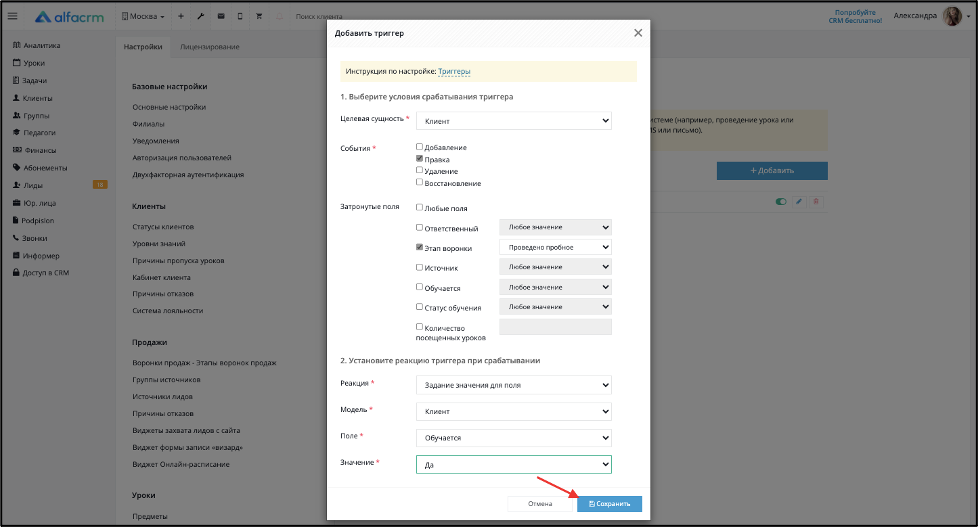Switch to the Настройки tab
The height and width of the screenshot is (529, 979).
coord(143,47)
